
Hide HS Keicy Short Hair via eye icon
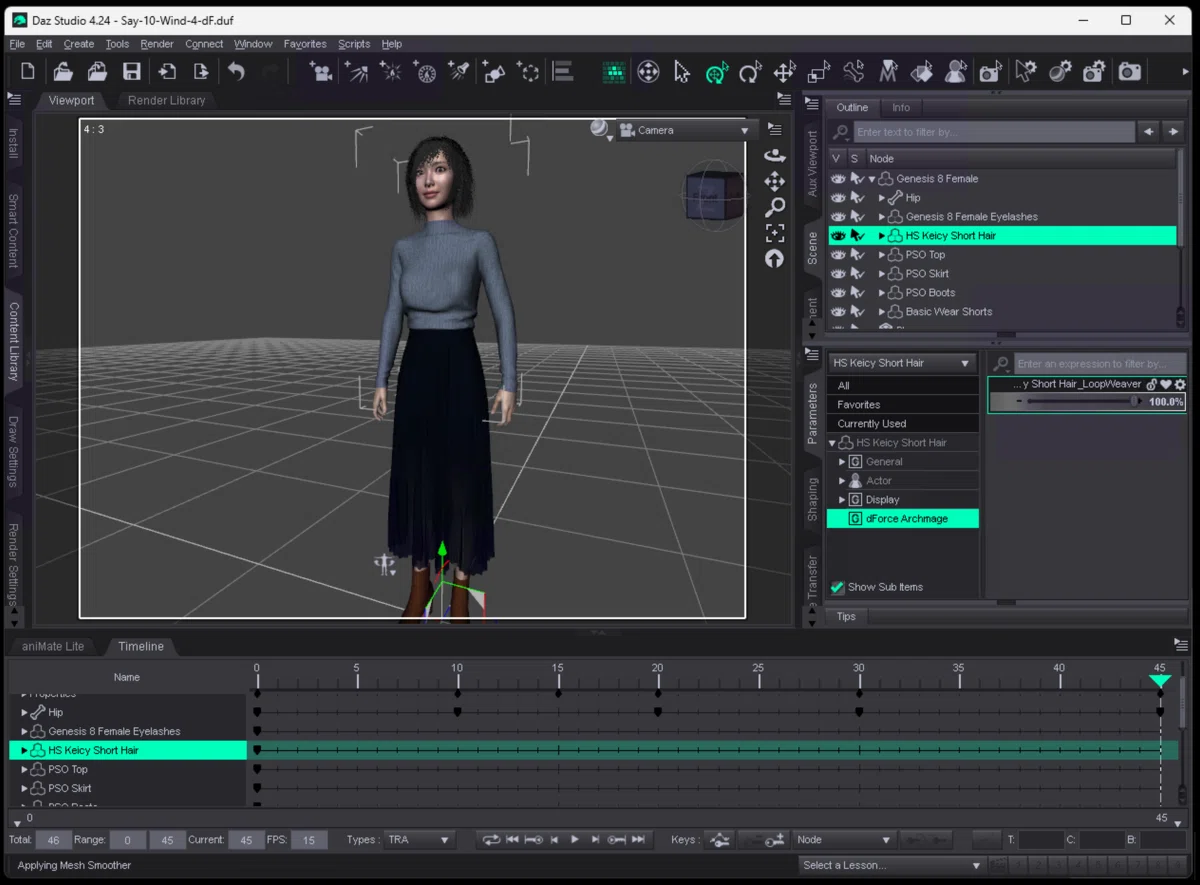point(838,236)
